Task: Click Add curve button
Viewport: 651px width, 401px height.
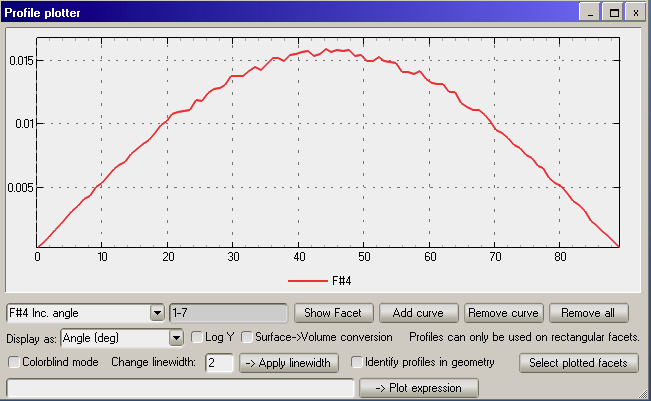Action: click(x=418, y=313)
